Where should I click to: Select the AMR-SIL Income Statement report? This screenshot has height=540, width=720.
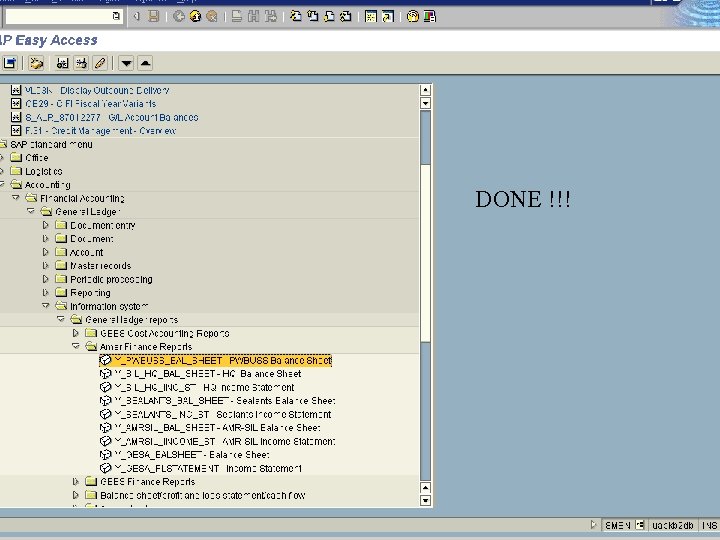pos(225,441)
